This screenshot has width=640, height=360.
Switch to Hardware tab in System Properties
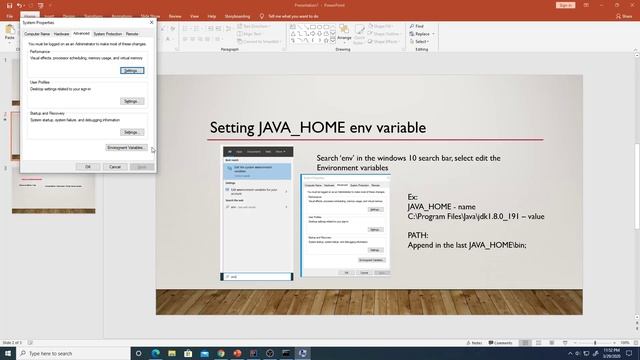(61, 34)
